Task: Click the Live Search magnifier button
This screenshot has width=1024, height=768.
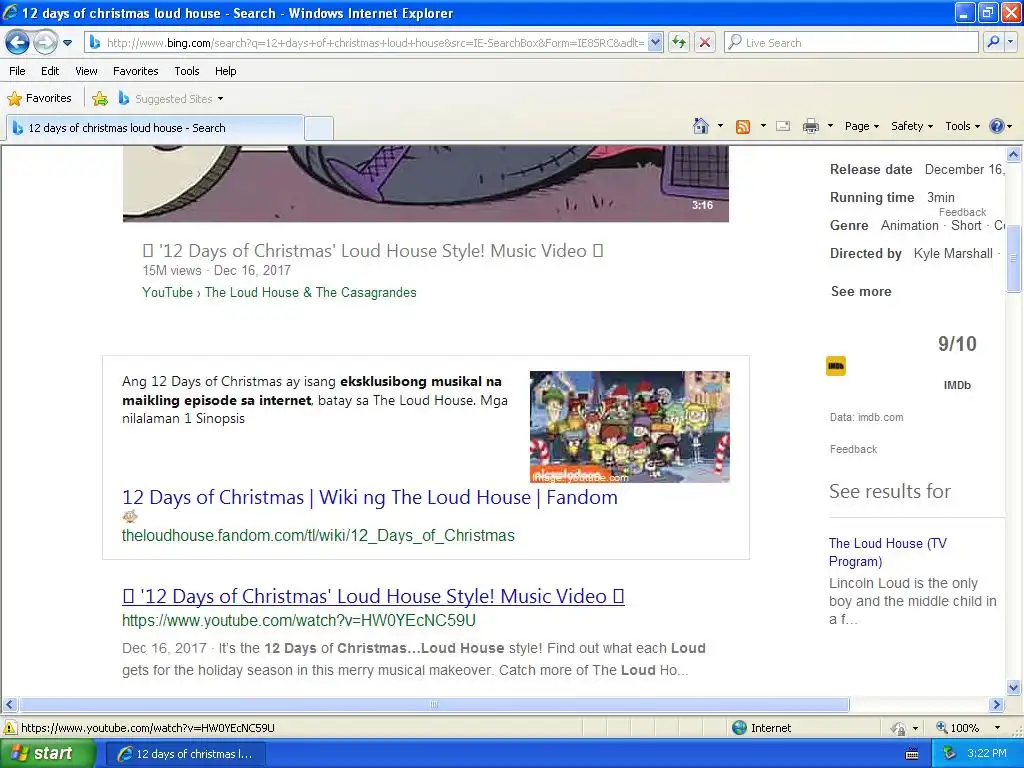Action: pyautogui.click(x=993, y=42)
